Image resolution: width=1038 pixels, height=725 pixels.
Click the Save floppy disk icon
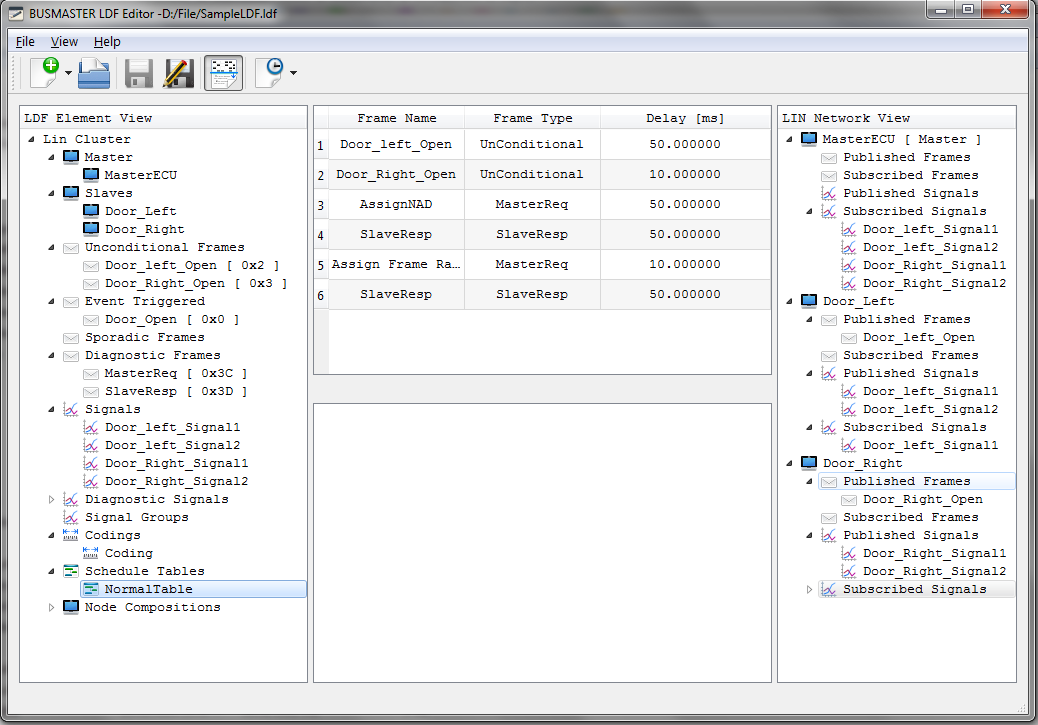139,73
